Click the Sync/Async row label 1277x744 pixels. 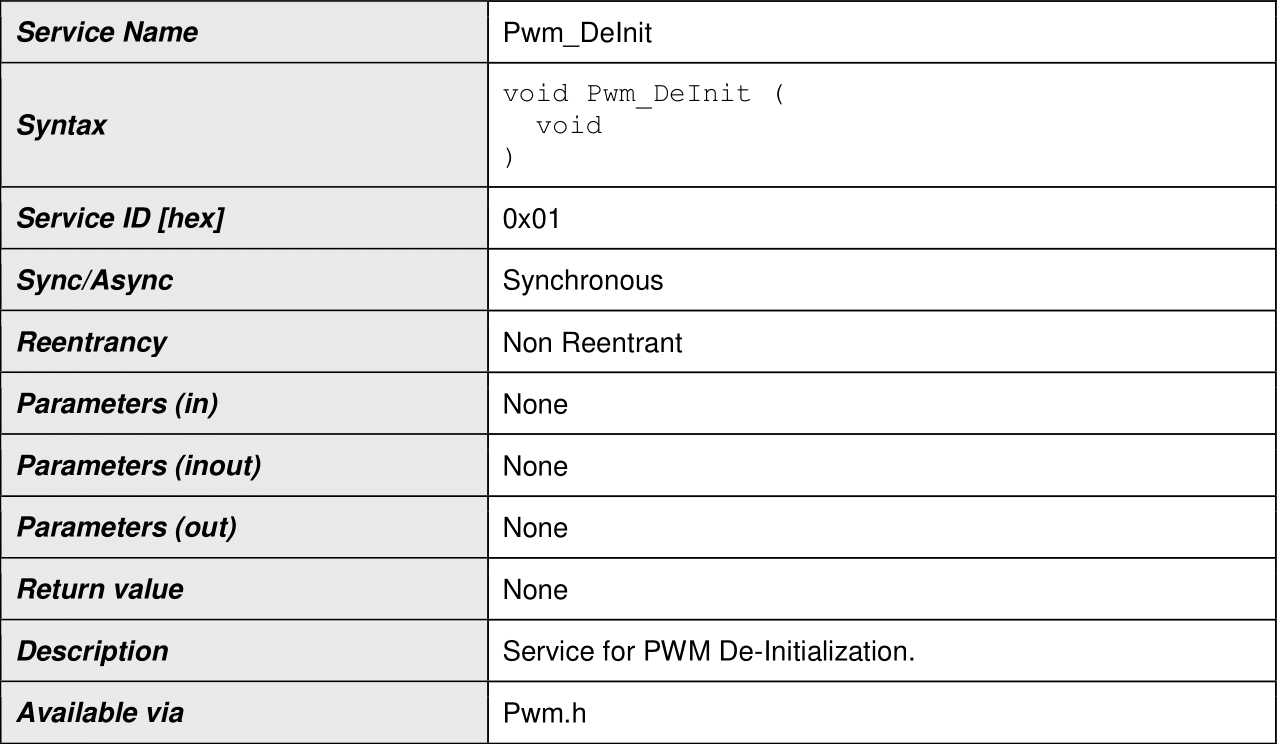click(x=95, y=280)
